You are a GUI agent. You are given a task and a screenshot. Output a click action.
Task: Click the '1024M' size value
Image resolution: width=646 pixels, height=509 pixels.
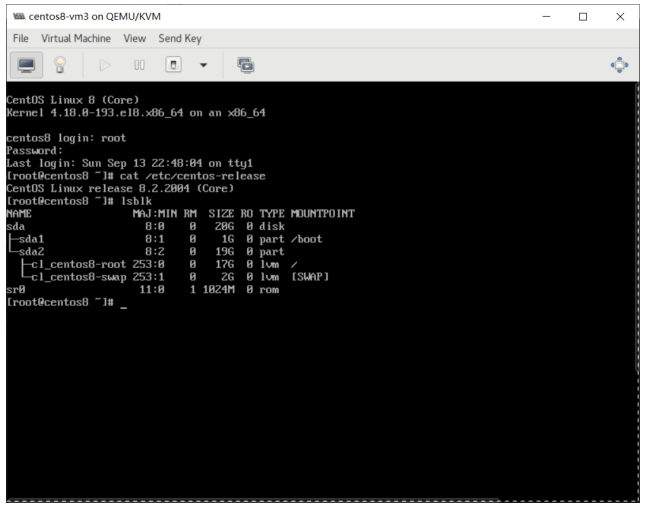(218, 289)
